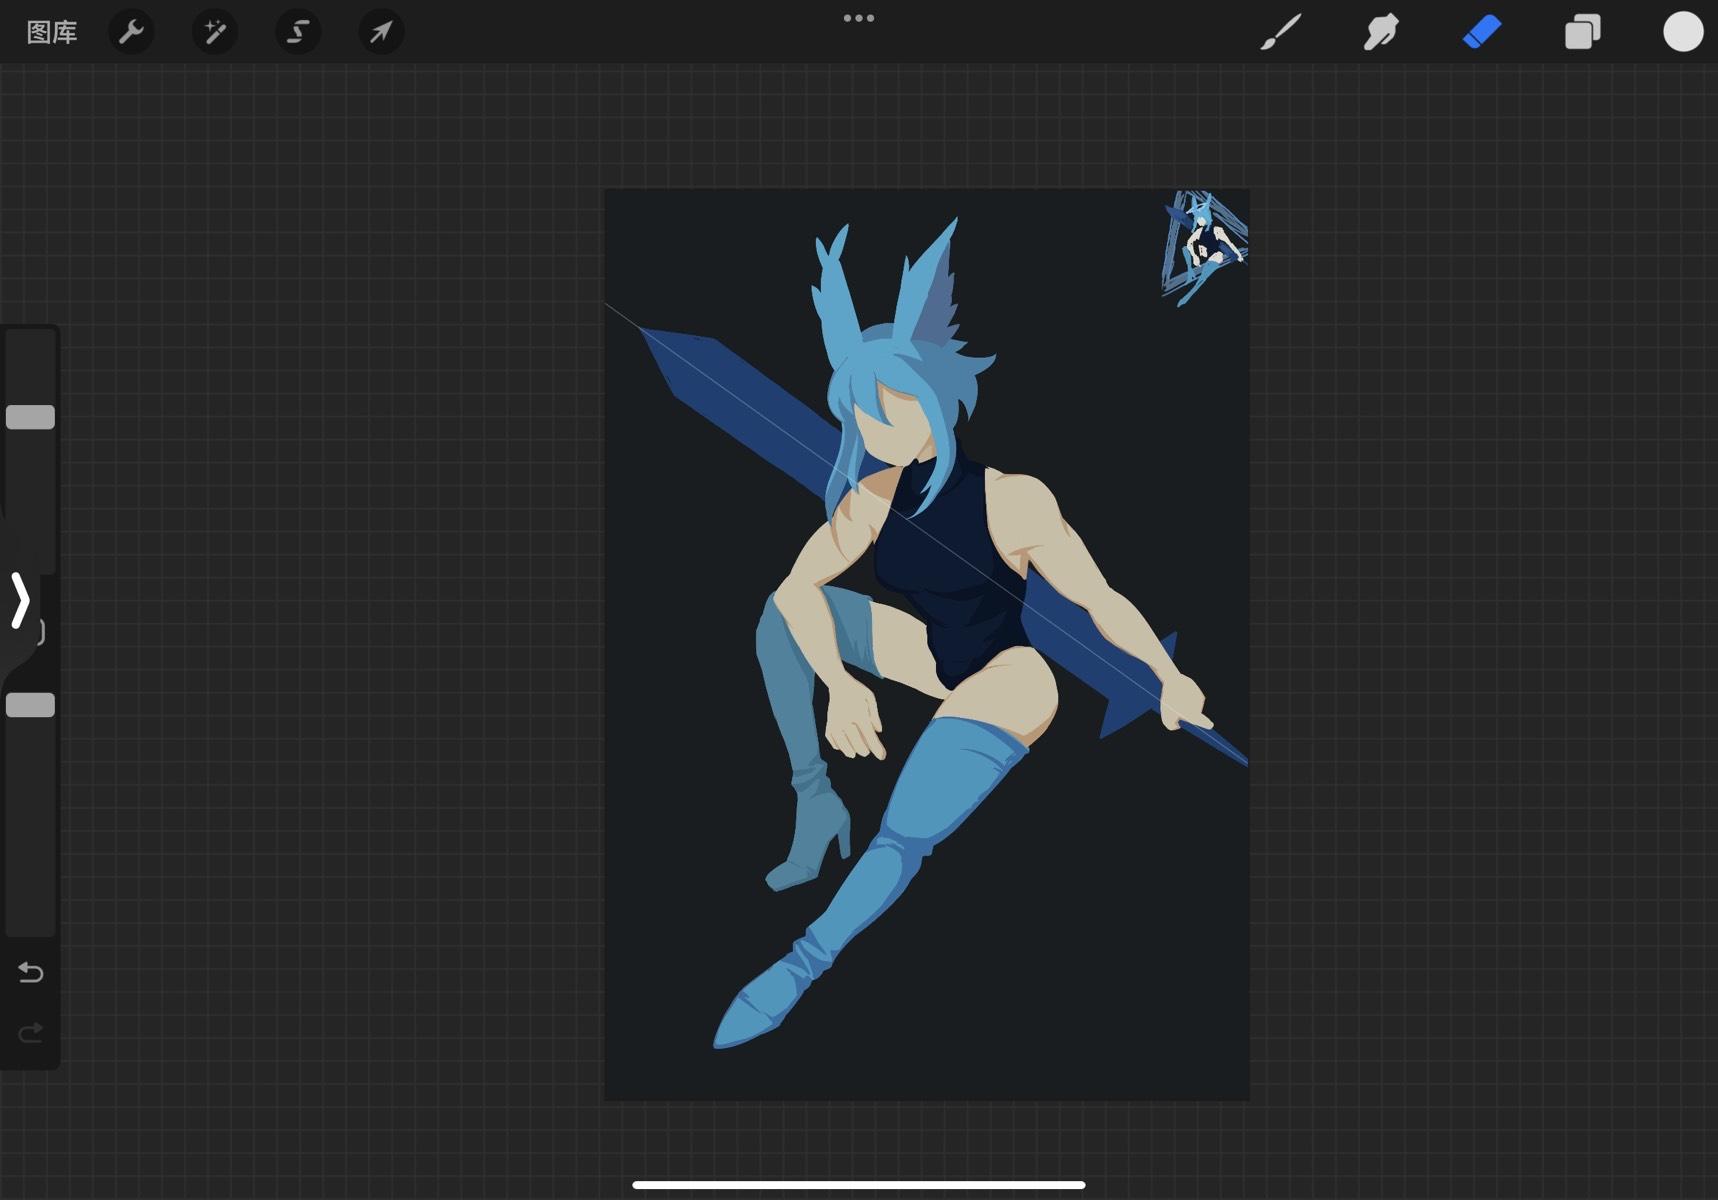Click the brush size slider handle
This screenshot has width=1718, height=1200.
point(30,417)
